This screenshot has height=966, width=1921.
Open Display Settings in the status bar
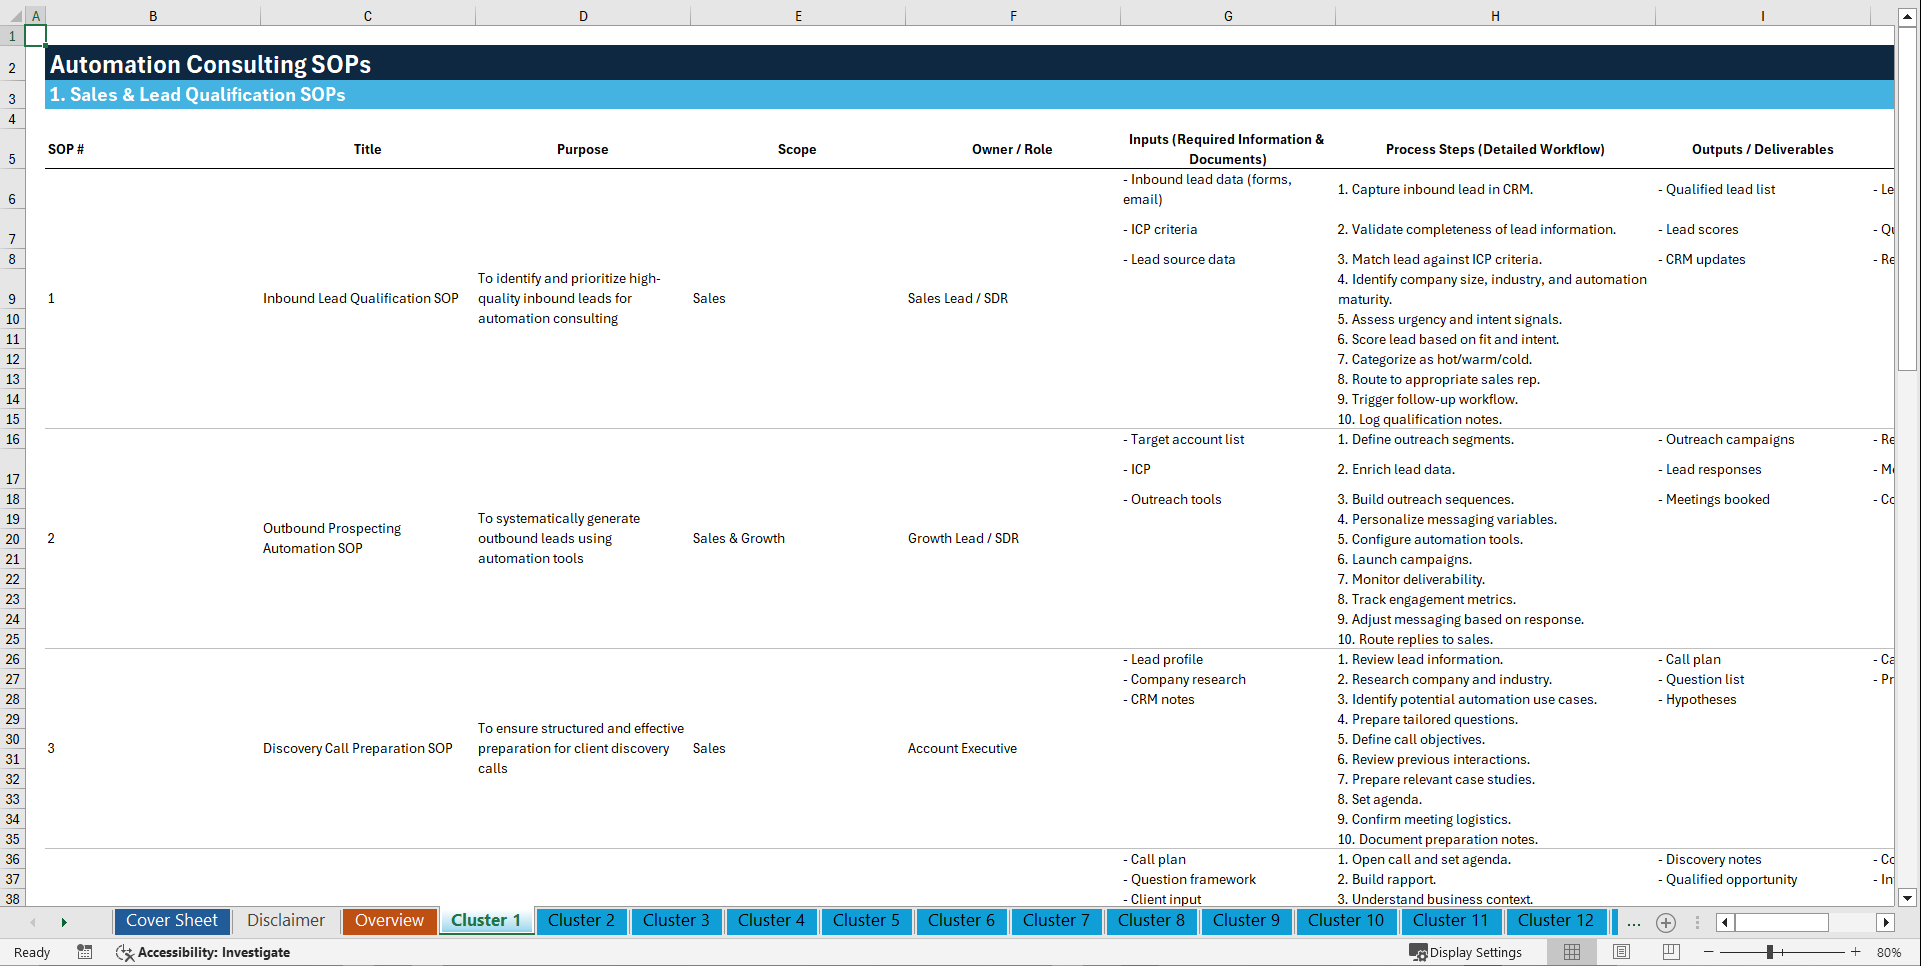tap(1467, 952)
